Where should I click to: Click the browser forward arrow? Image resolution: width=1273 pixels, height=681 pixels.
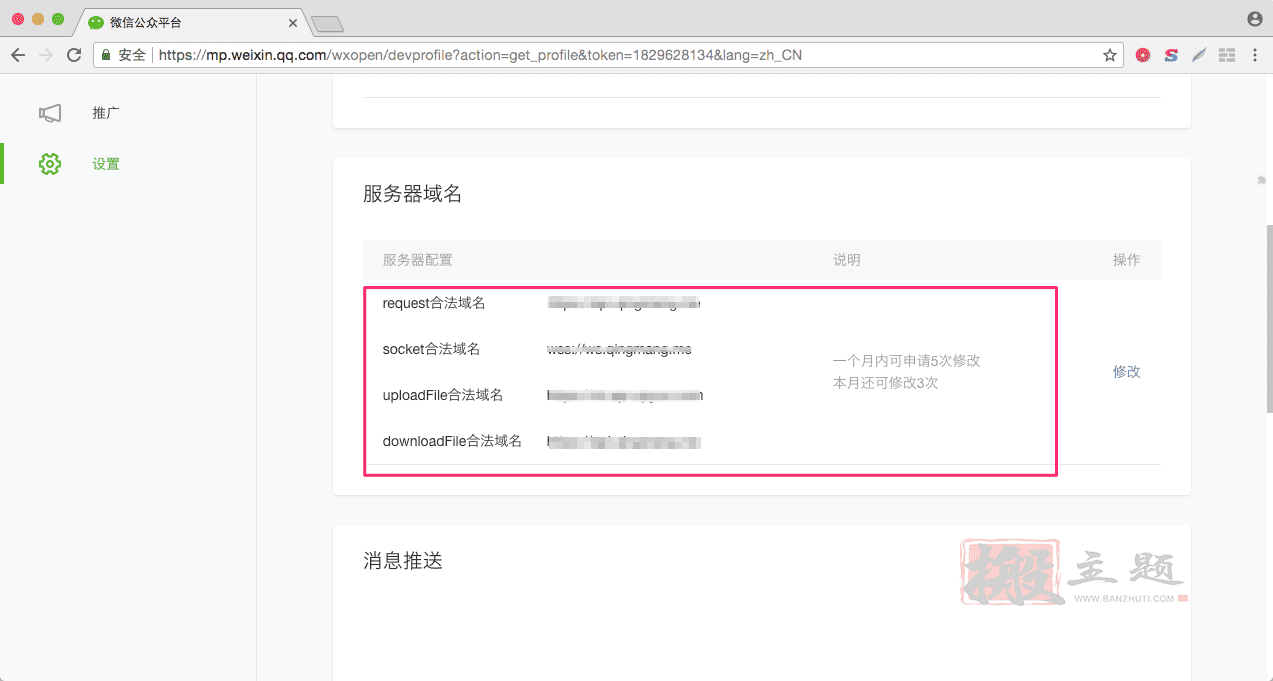coord(46,55)
